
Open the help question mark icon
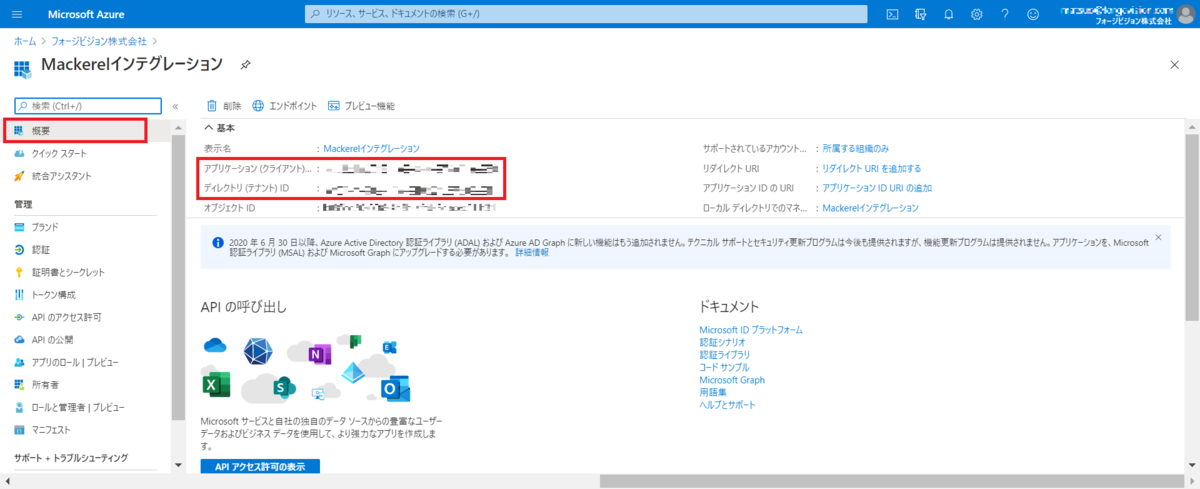(x=1005, y=14)
